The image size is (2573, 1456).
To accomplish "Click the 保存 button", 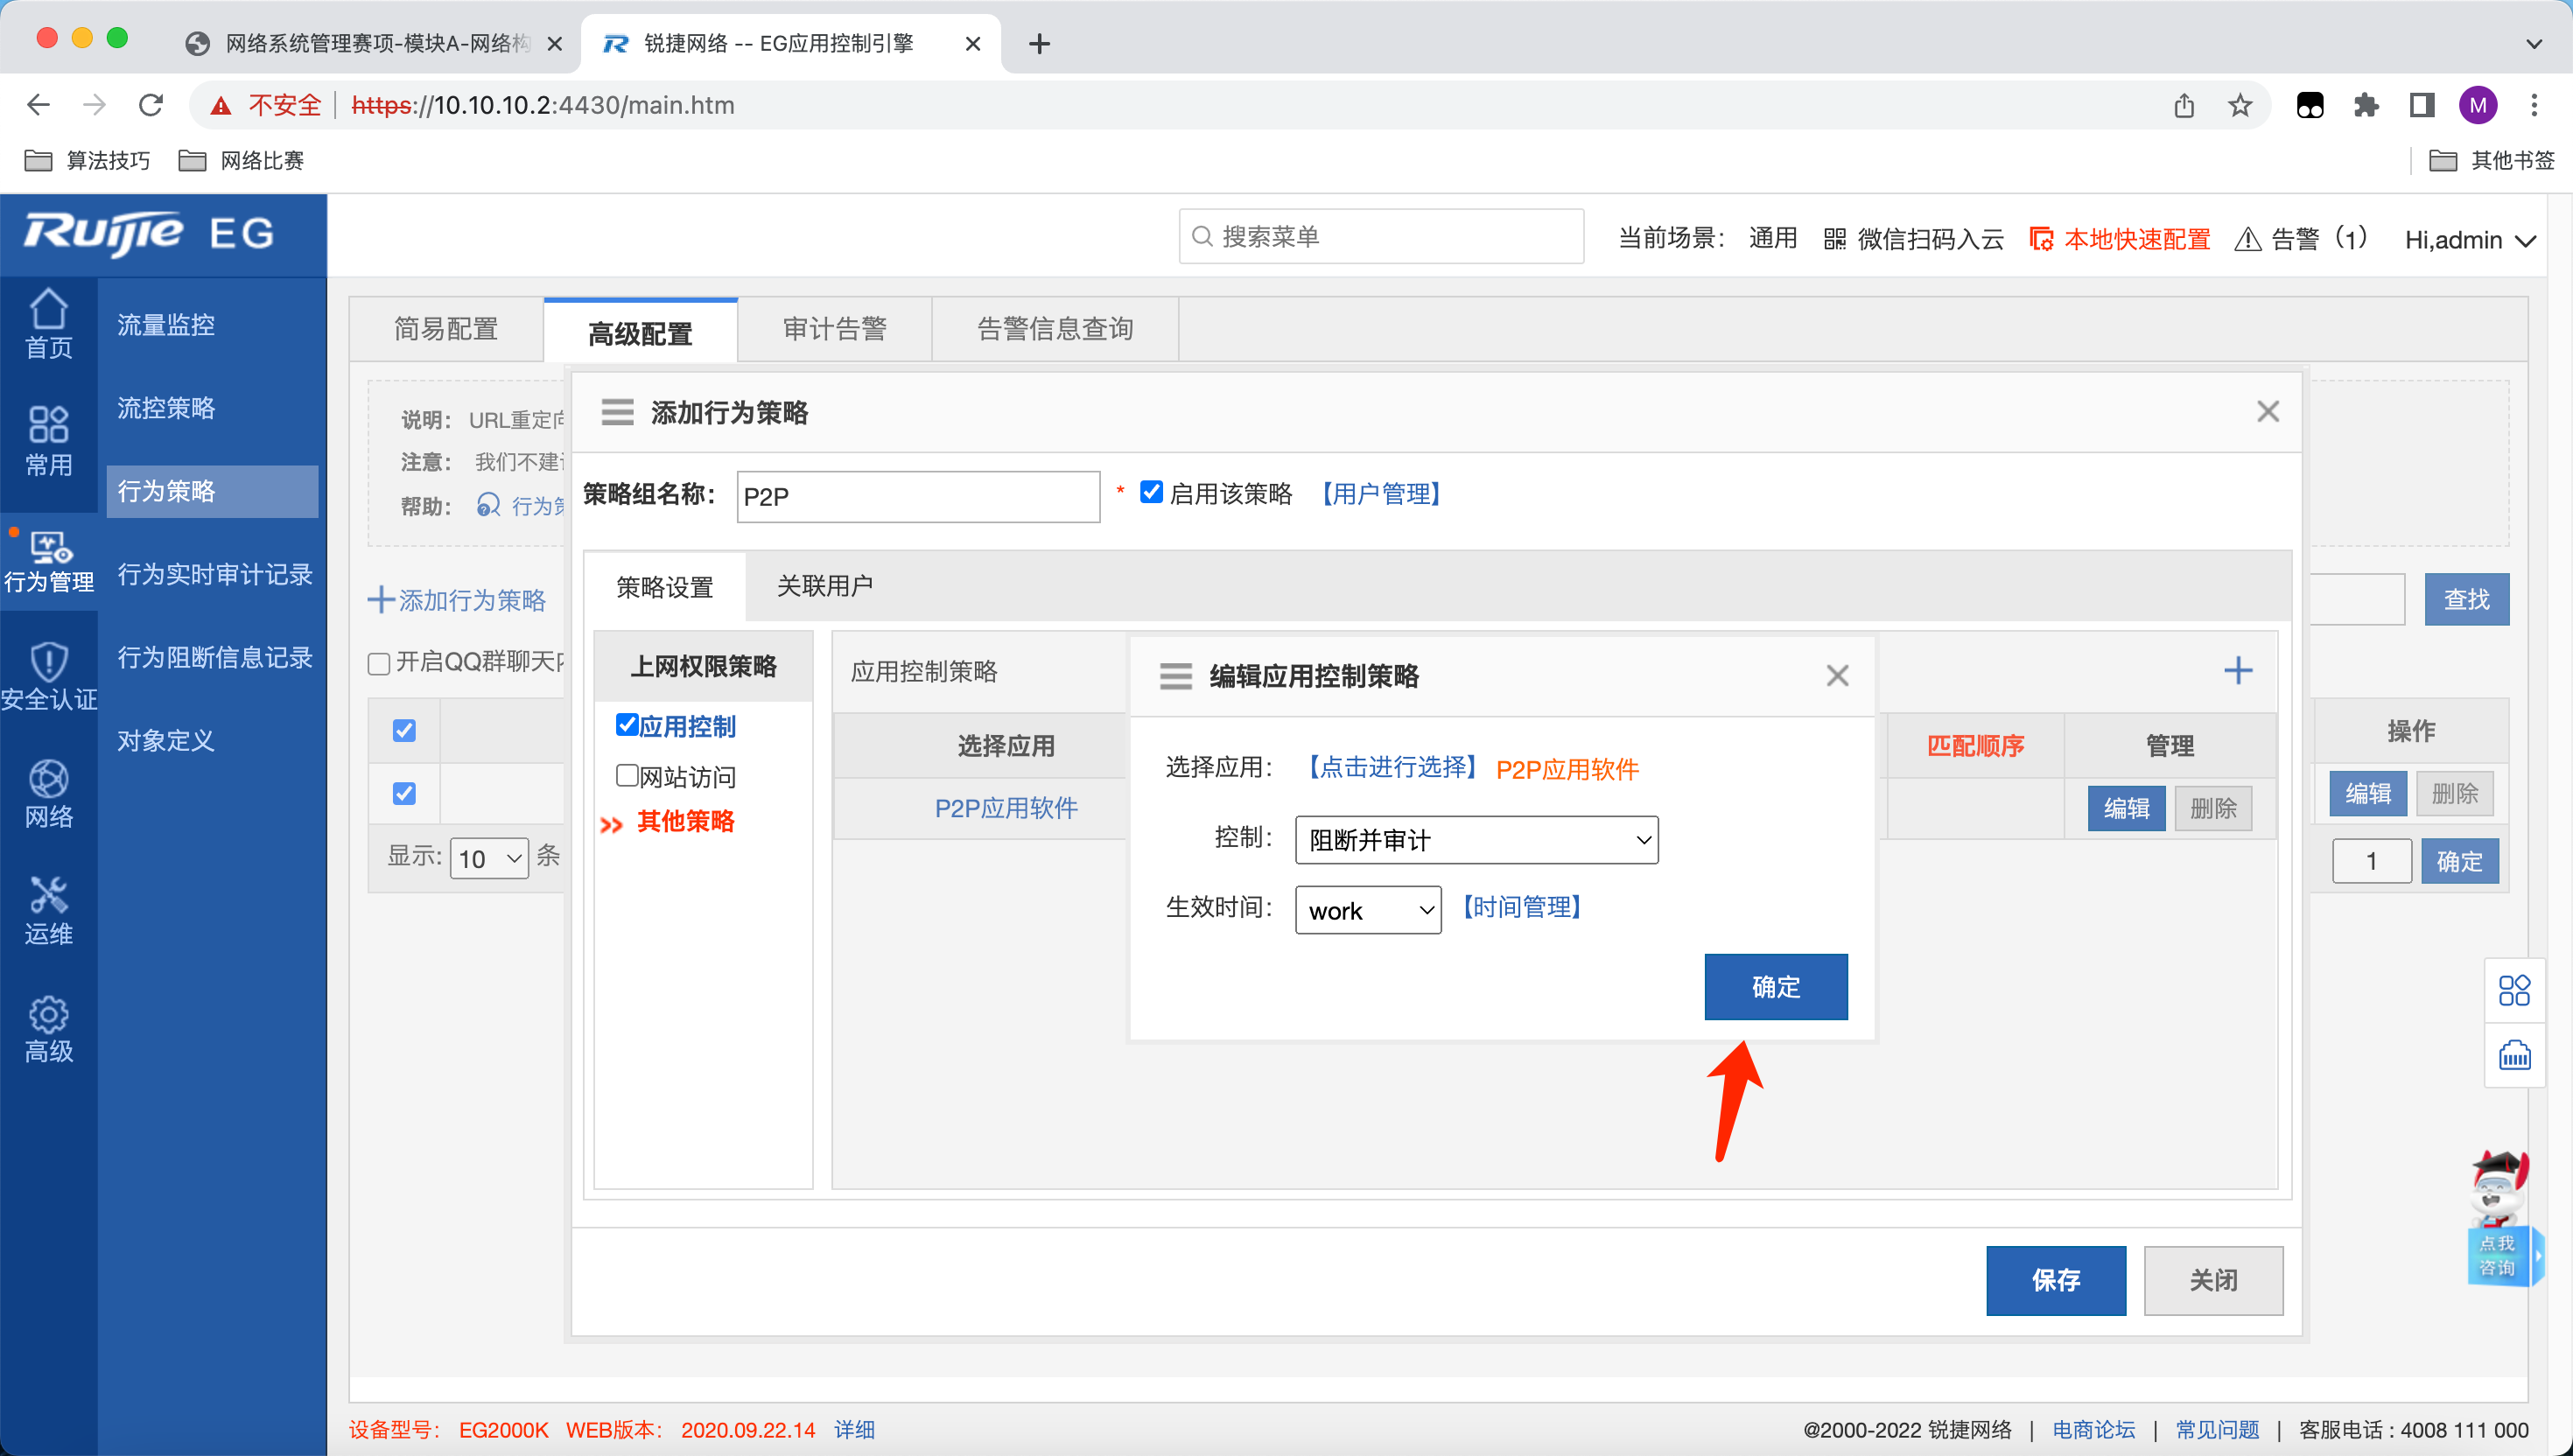I will [2055, 1279].
